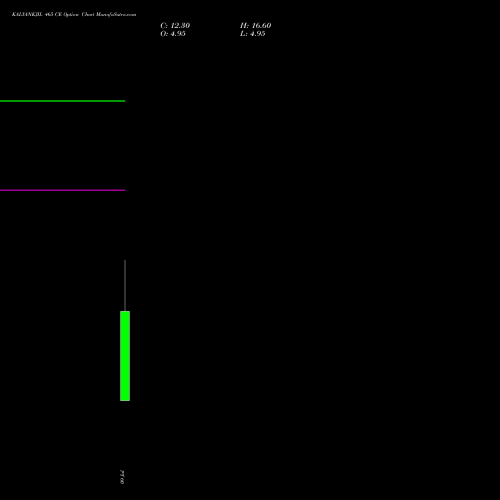Click the tip of the candle's wick
The image size is (500, 500).
coord(125,260)
